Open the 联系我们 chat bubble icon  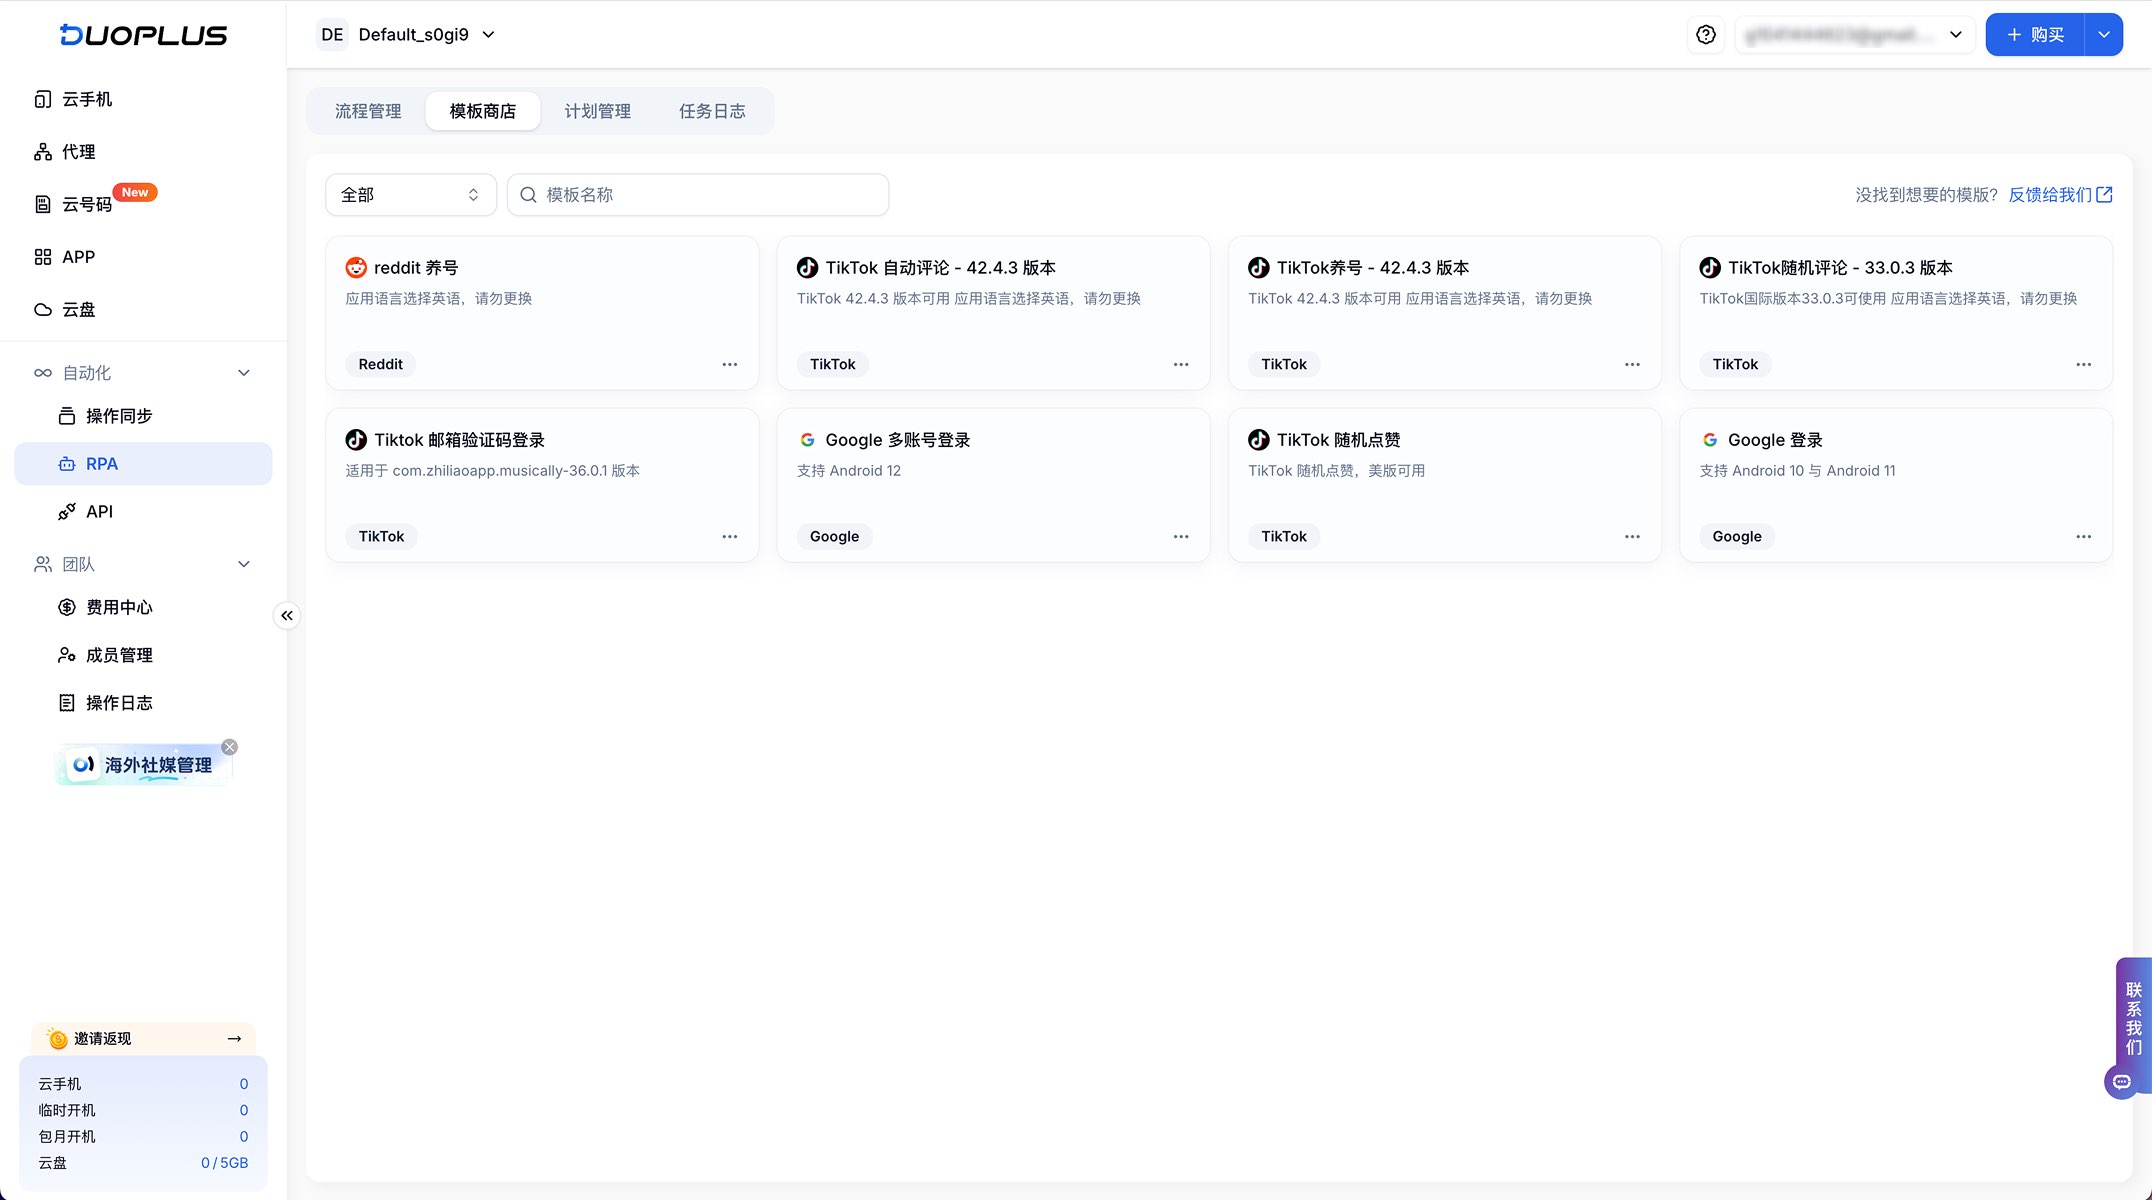click(x=2121, y=1082)
